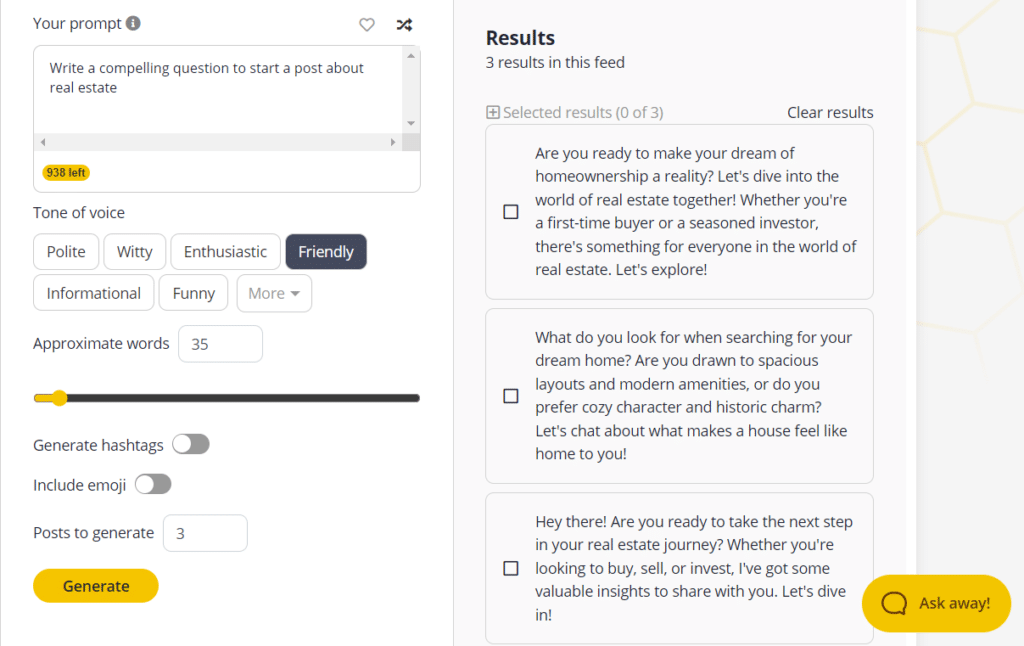The height and width of the screenshot is (646, 1024).
Task: Click the prompt box's down scroll arrow
Action: pyautogui.click(x=410, y=124)
